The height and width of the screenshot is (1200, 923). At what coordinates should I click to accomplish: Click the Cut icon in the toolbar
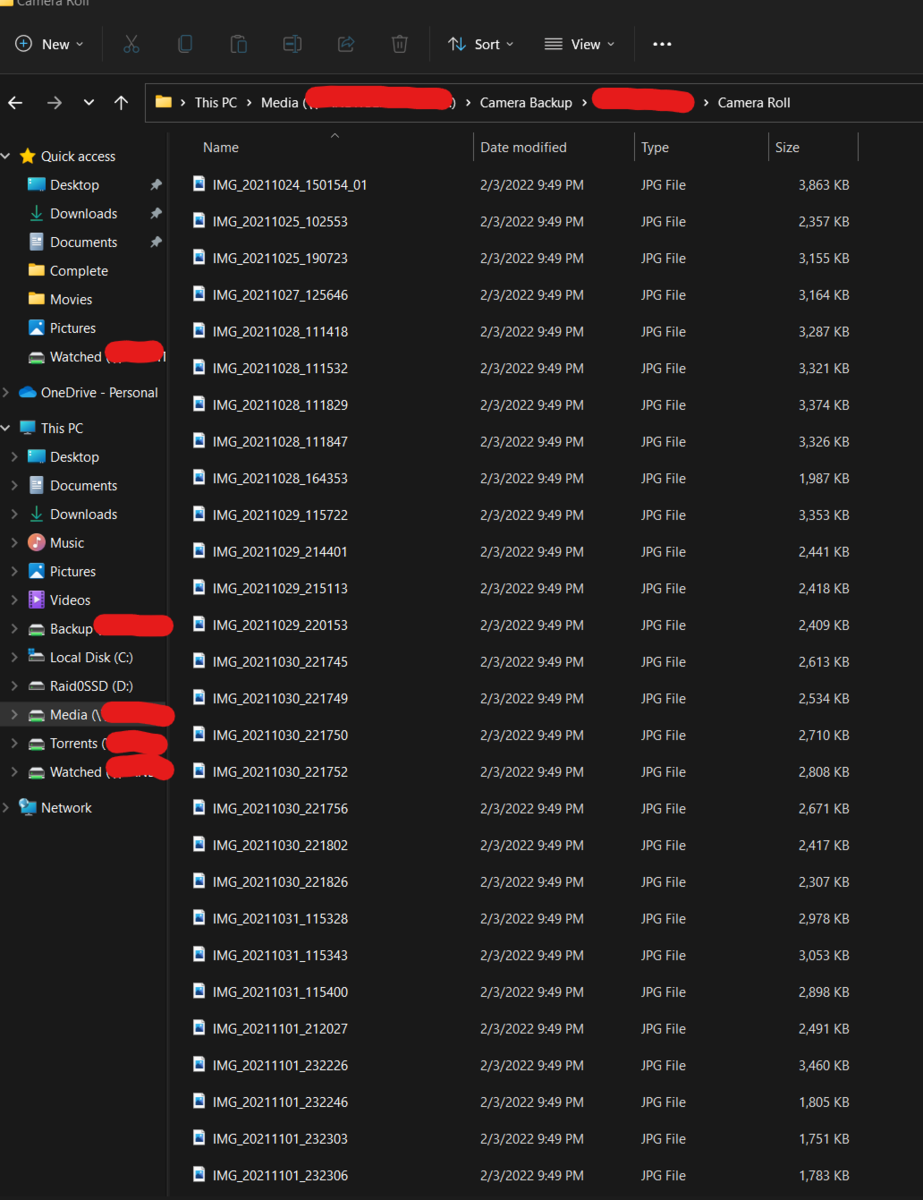131,44
